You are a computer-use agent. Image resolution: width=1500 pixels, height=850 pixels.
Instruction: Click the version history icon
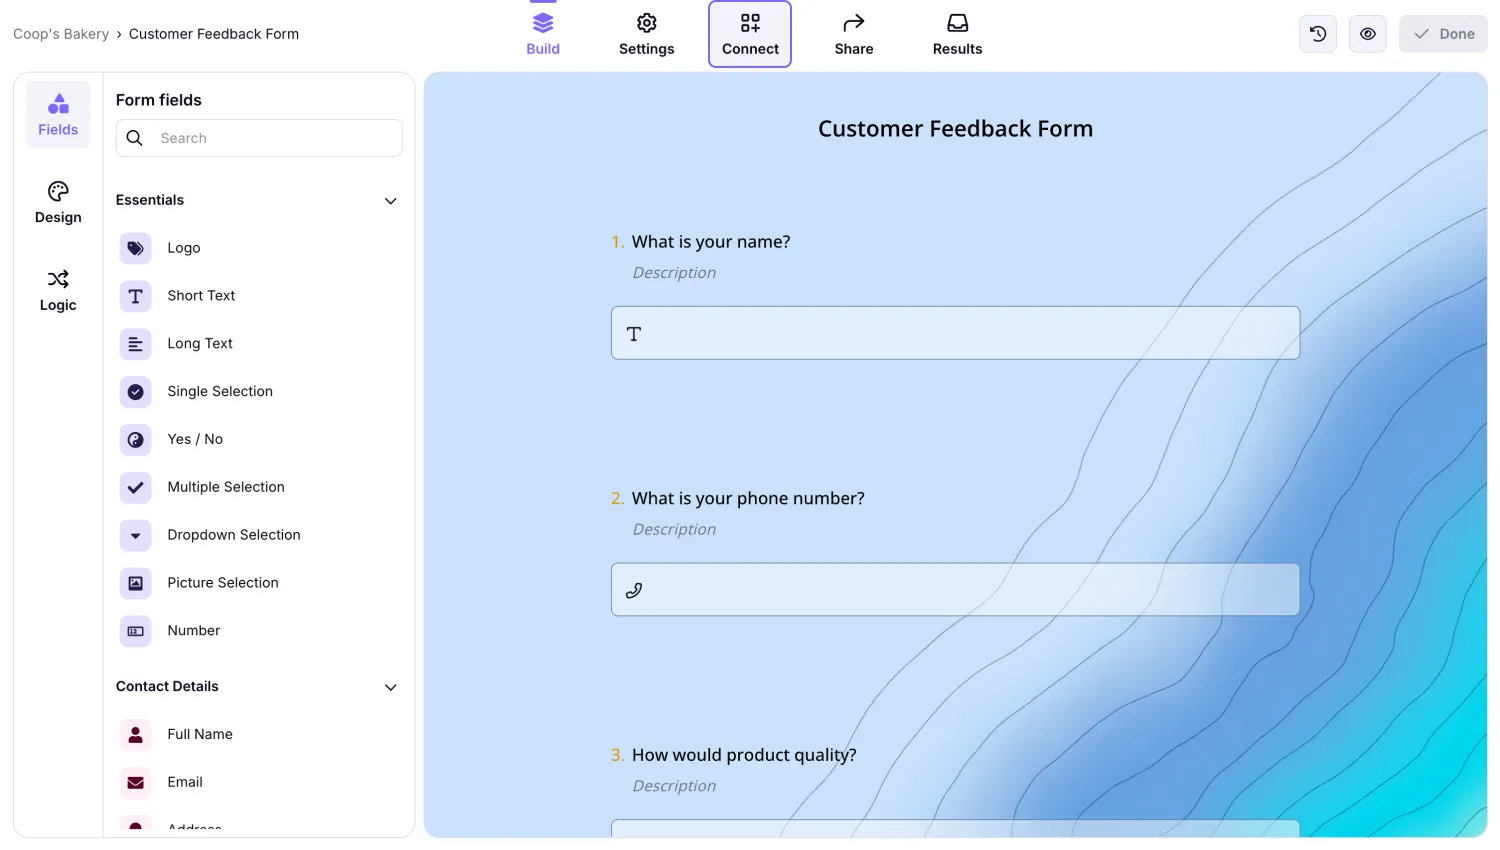click(x=1317, y=33)
